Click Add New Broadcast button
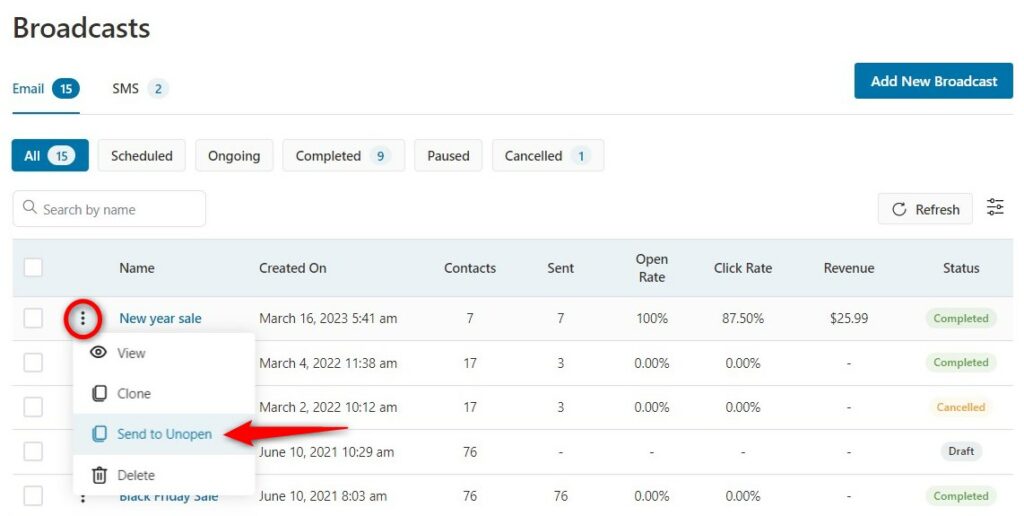Screen dimensions: 1024x516 [933, 81]
